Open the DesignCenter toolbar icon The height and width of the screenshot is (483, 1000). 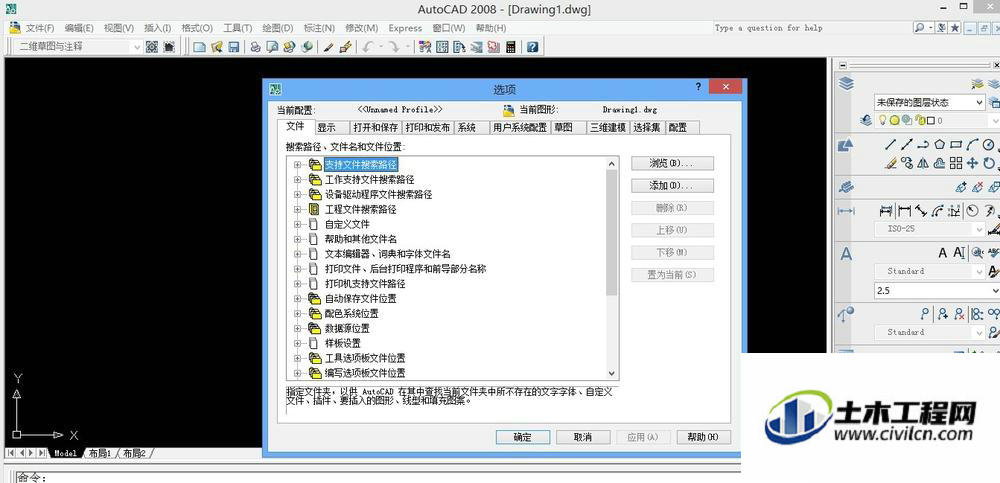(x=442, y=47)
